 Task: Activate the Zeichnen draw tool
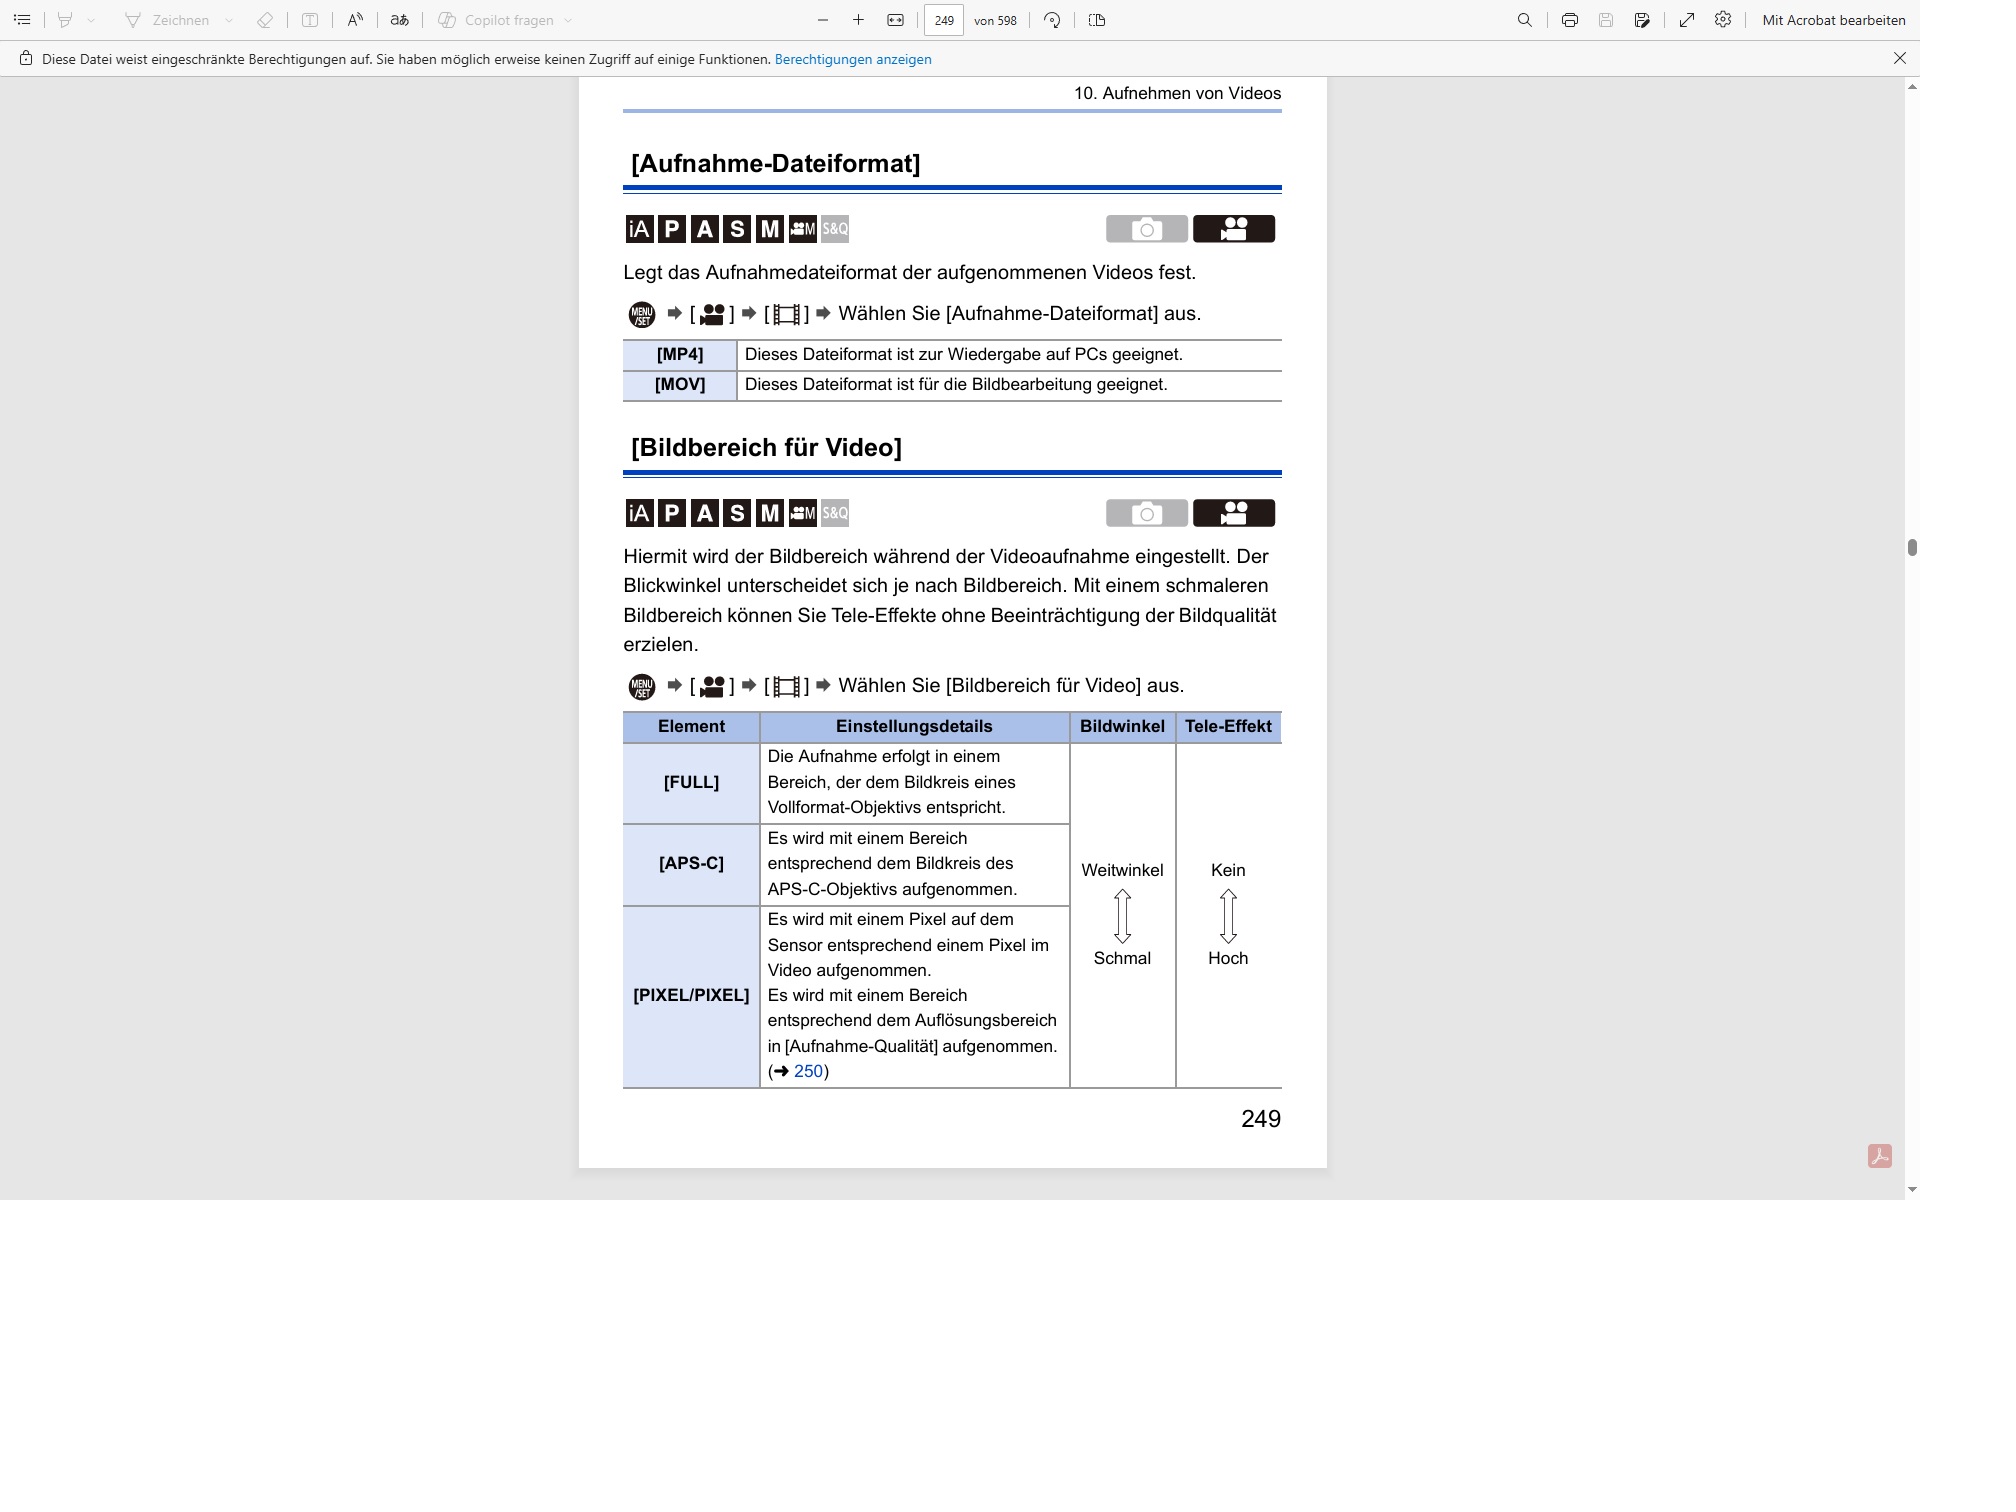pyautogui.click(x=166, y=20)
